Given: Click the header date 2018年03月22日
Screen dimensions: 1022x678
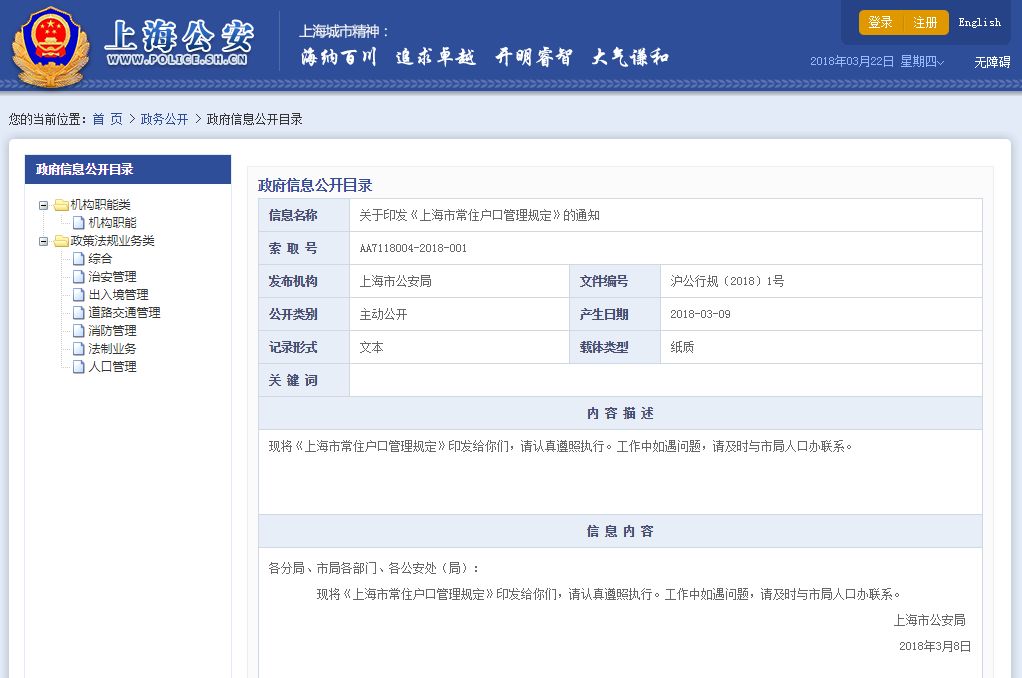Looking at the screenshot, I should (x=851, y=62).
